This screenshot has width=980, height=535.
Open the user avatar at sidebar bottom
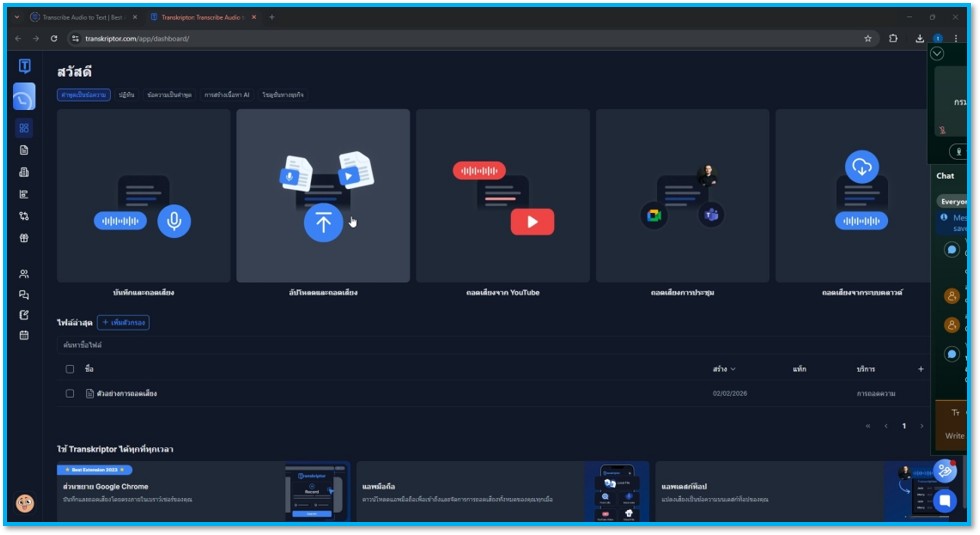[x=25, y=503]
